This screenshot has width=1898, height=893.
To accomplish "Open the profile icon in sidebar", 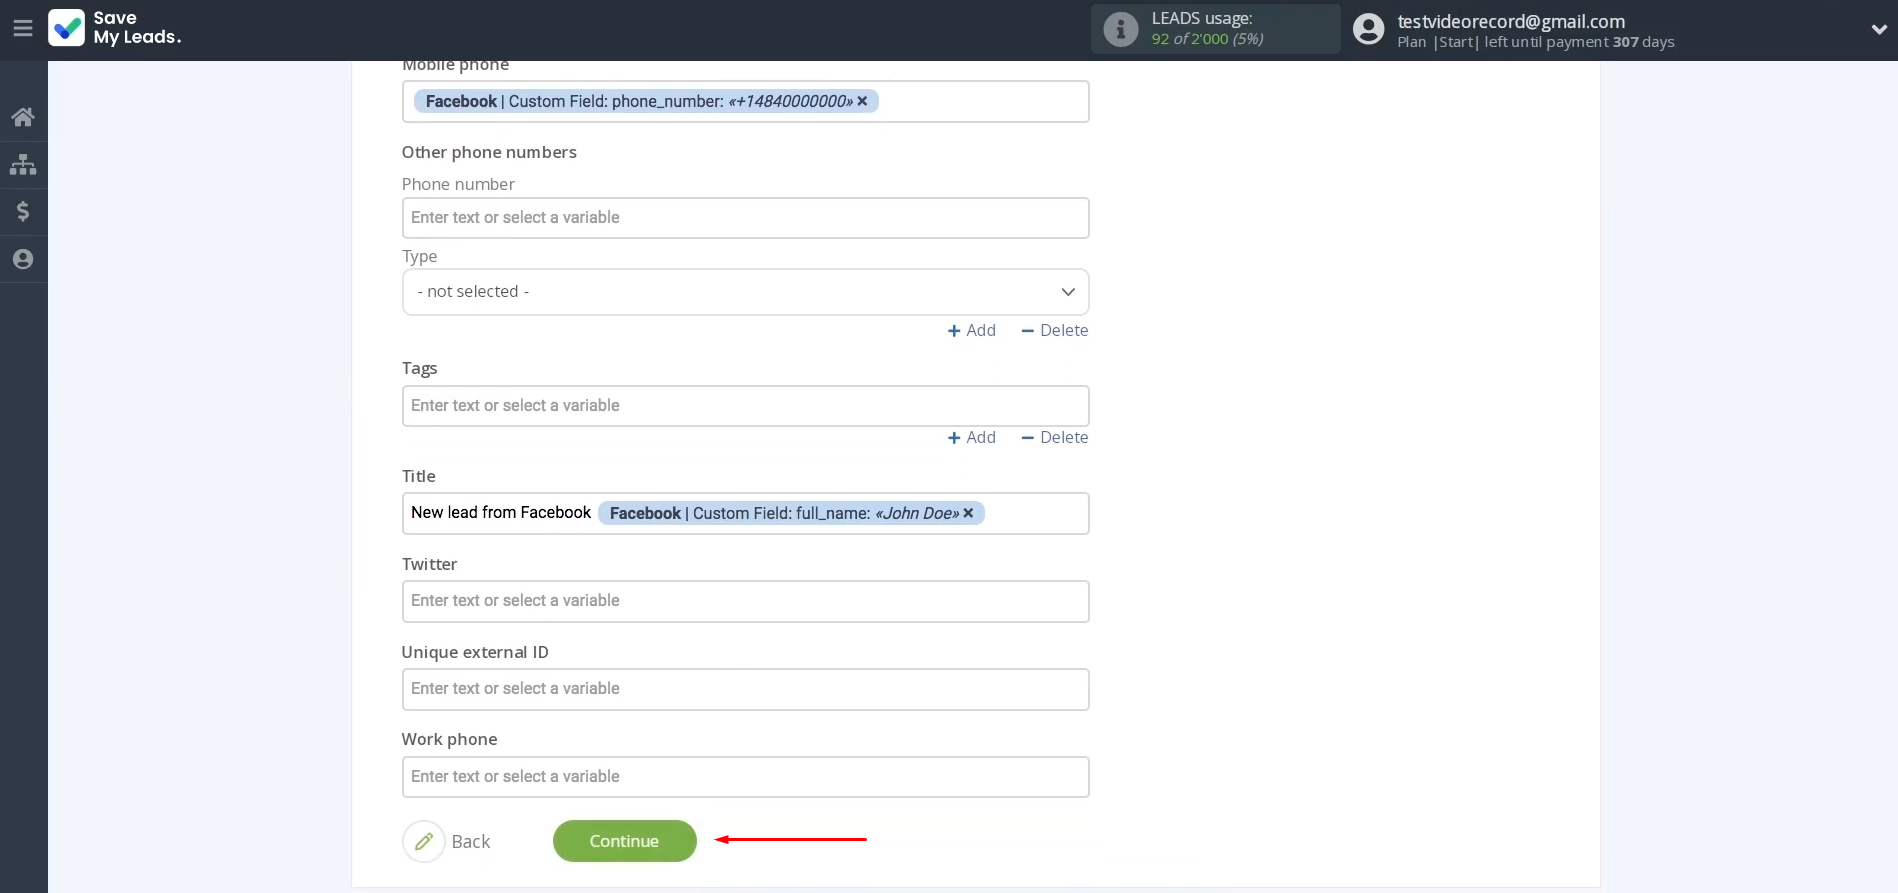I will click(x=23, y=259).
